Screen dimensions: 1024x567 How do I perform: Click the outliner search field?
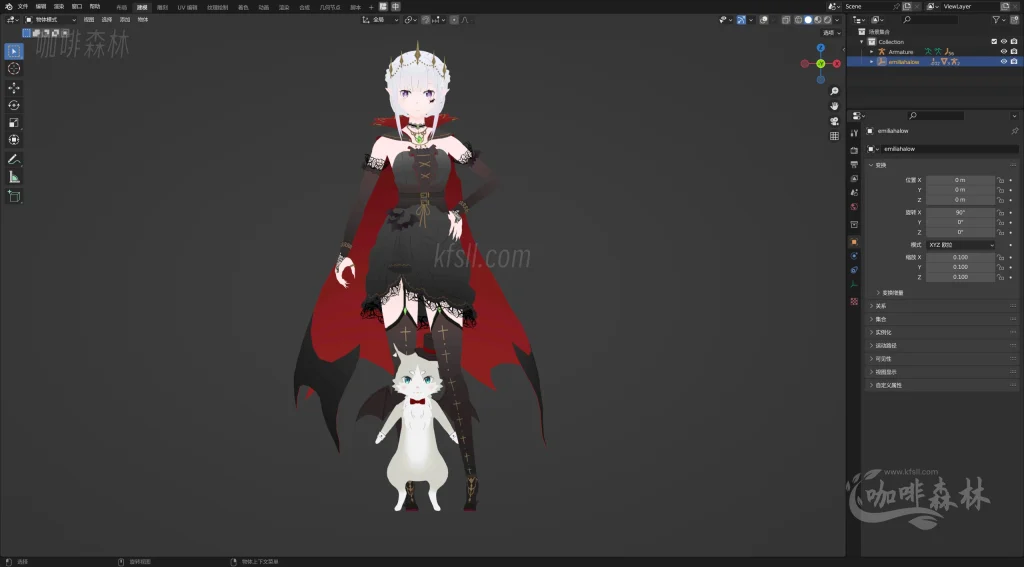[x=930, y=20]
